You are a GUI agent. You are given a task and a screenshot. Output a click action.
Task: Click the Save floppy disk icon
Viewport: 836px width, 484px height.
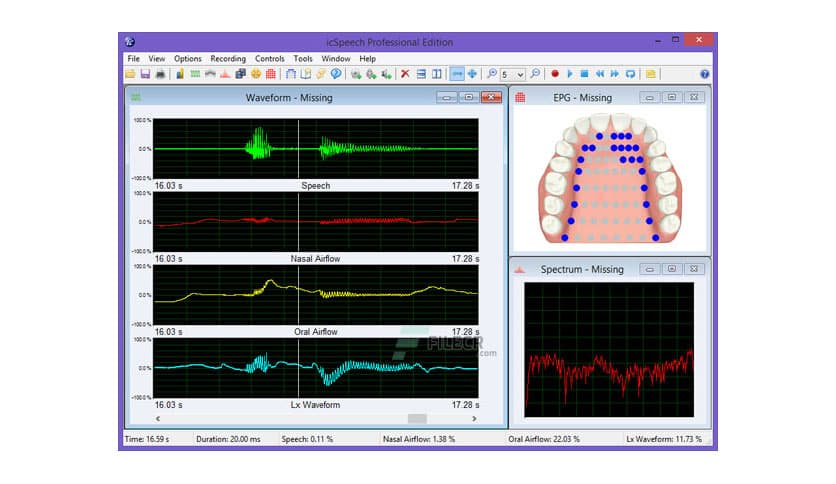145,74
